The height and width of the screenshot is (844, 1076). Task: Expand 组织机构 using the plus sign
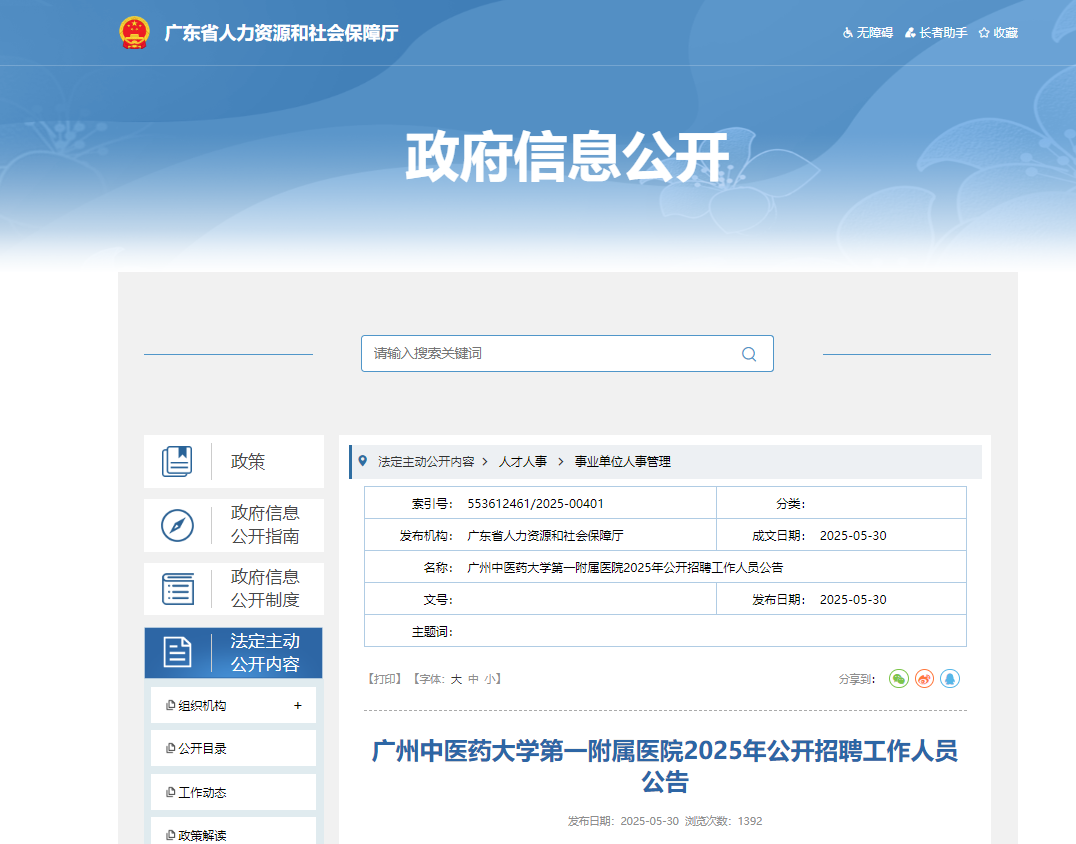298,705
